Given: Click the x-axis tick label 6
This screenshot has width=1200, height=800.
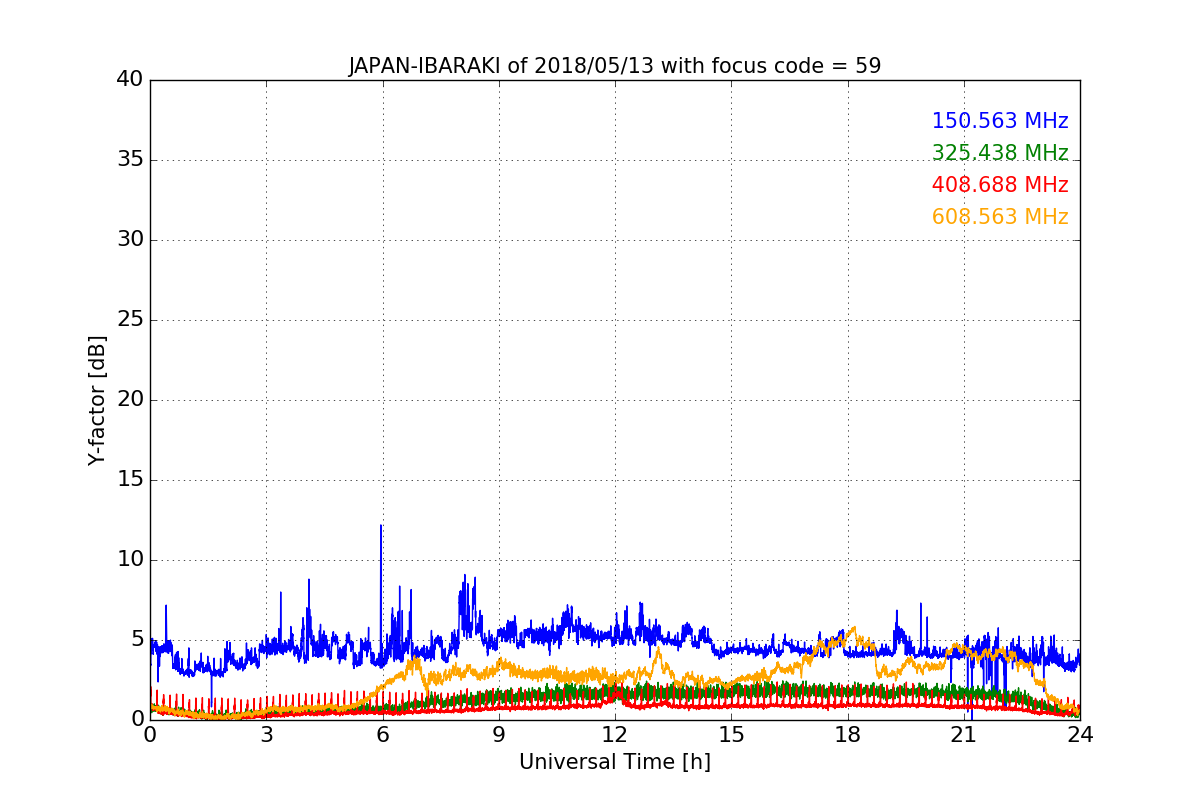Looking at the screenshot, I should coord(382,735).
